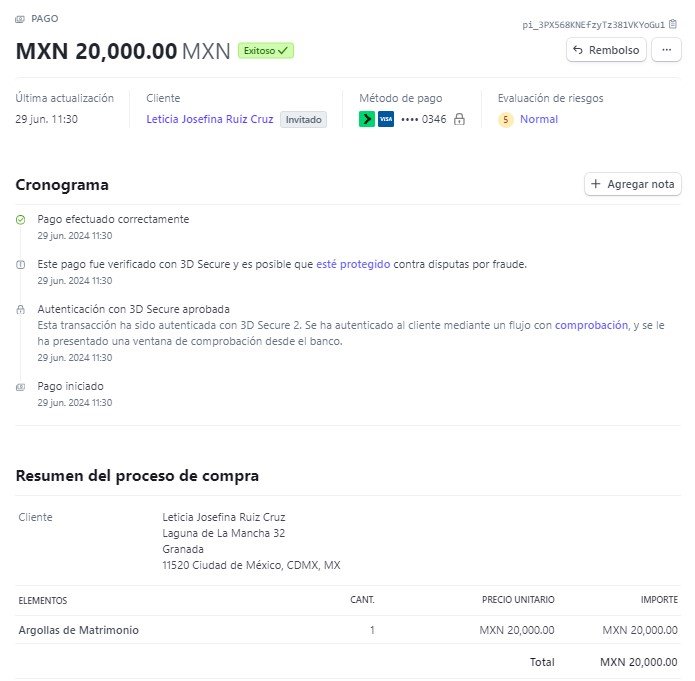Click the green Link payment icon
Viewport: 695px width, 681px height.
(367, 119)
